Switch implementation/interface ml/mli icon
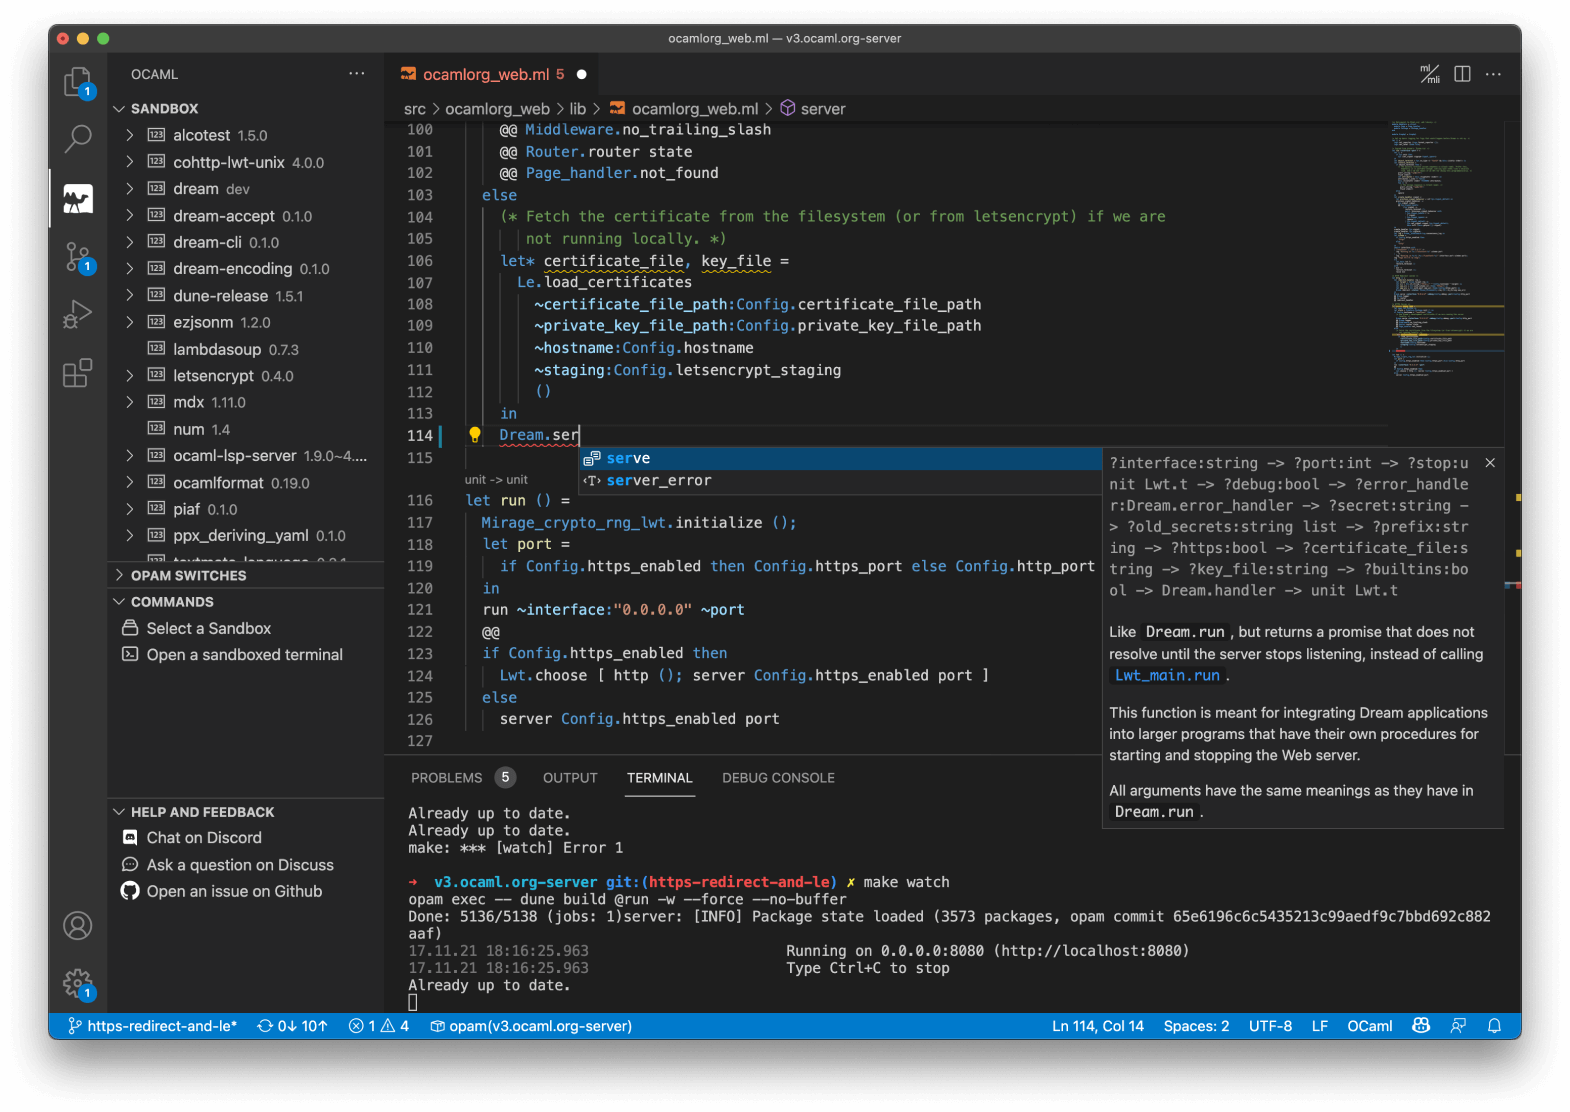The height and width of the screenshot is (1112, 1570). [x=1430, y=74]
